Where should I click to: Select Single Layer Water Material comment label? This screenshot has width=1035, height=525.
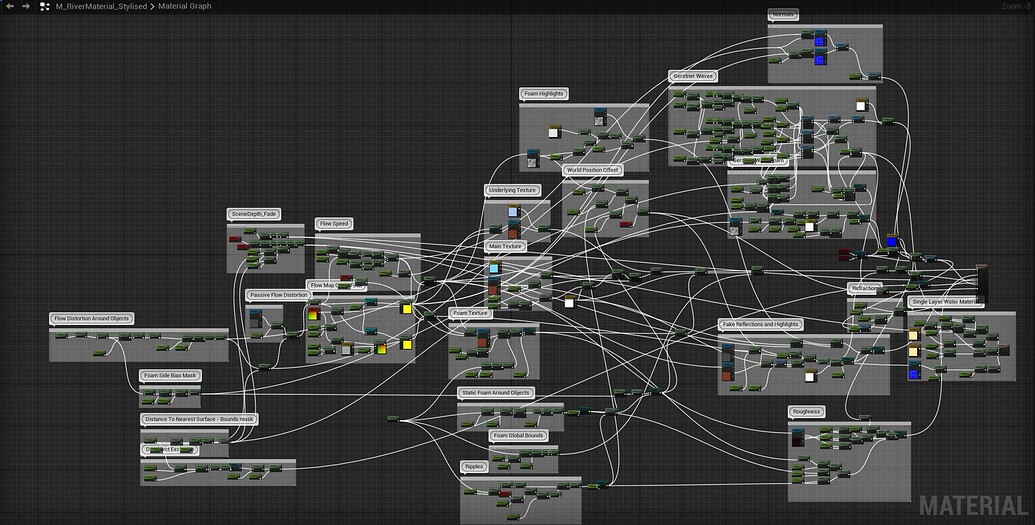(x=945, y=302)
